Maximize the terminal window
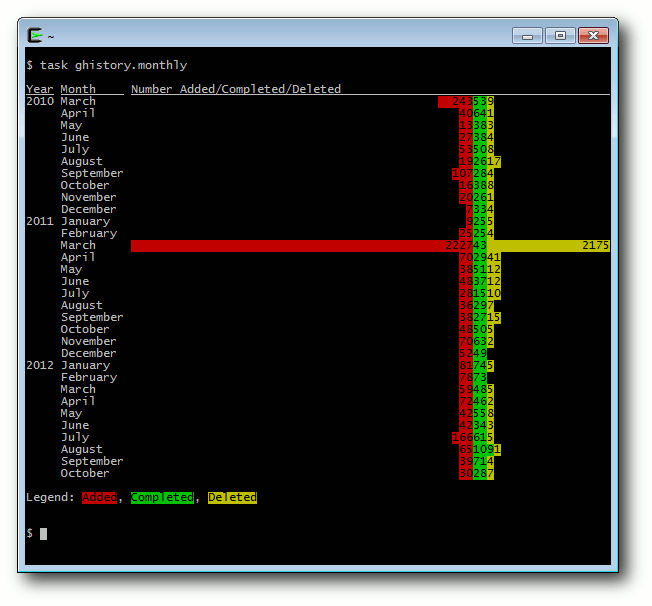The height and width of the screenshot is (606, 652). point(559,36)
